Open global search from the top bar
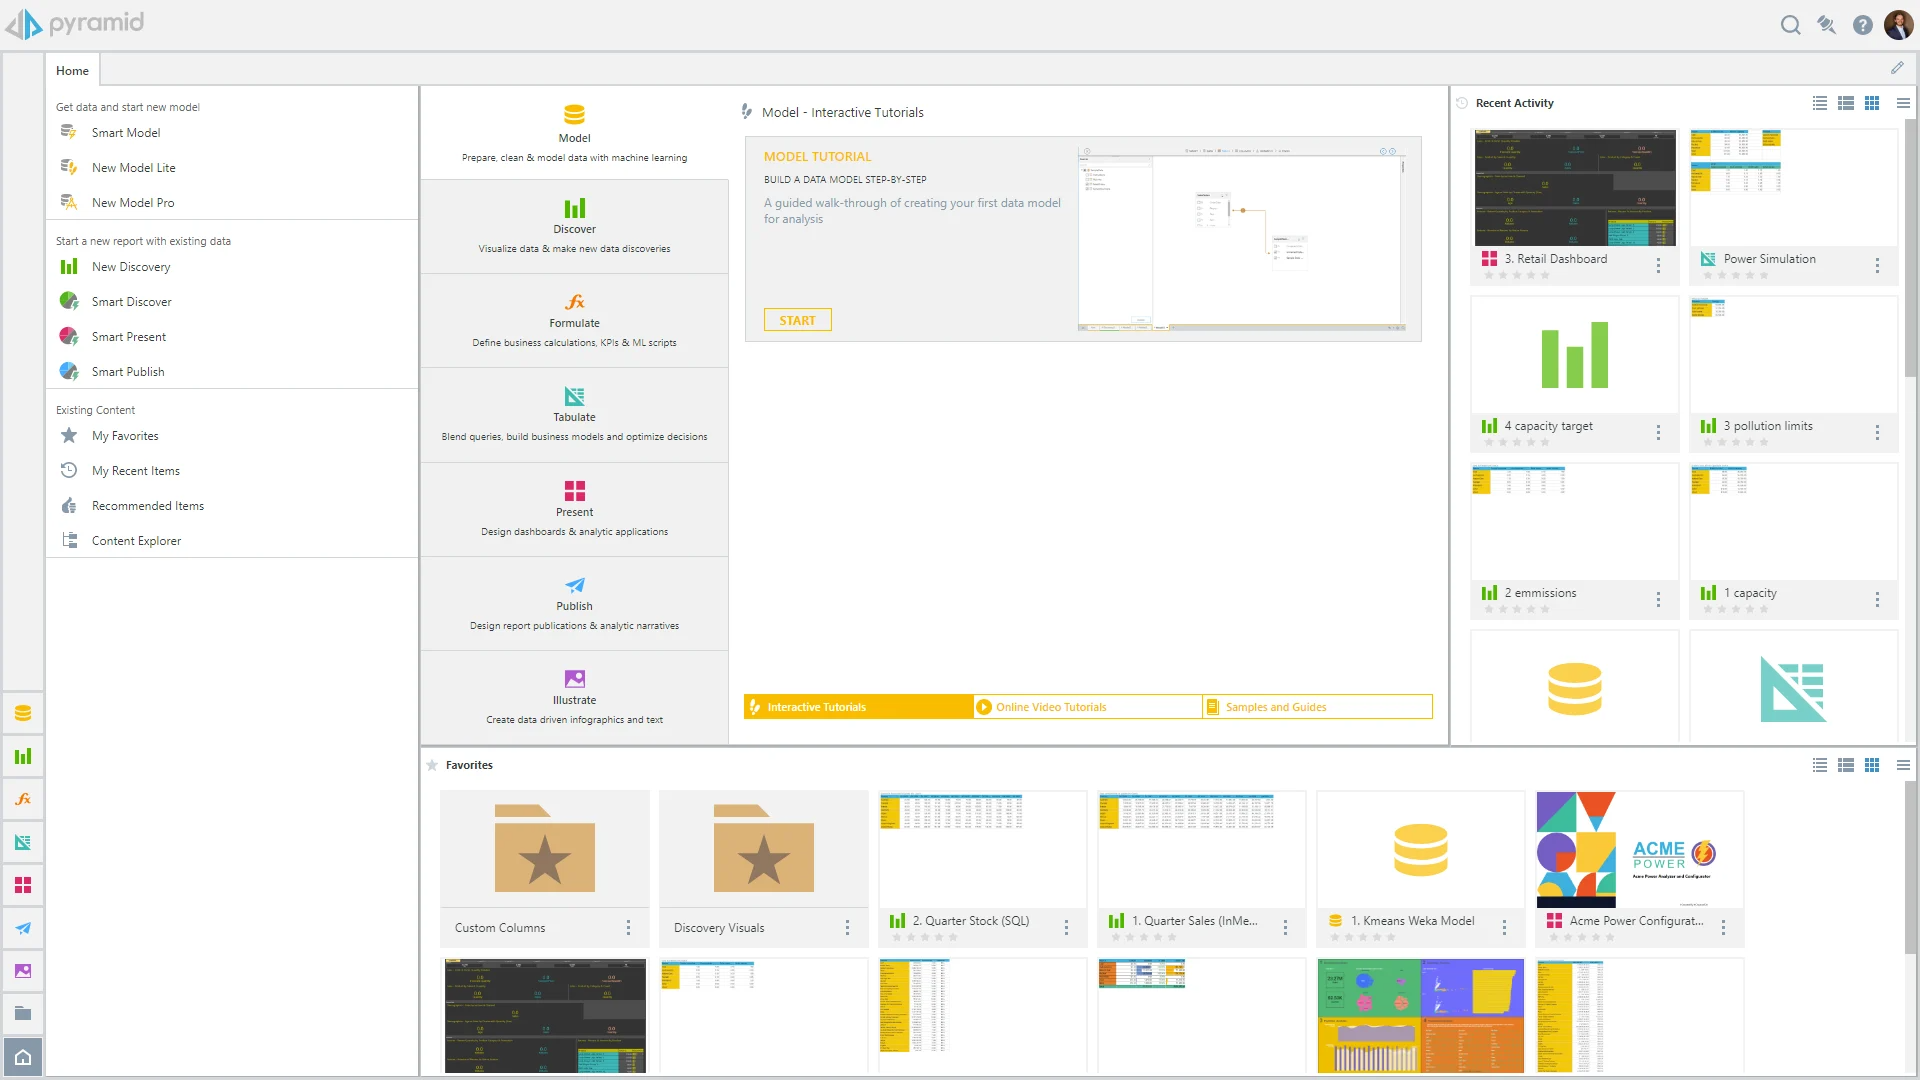Viewport: 1920px width, 1080px height. (x=1791, y=24)
